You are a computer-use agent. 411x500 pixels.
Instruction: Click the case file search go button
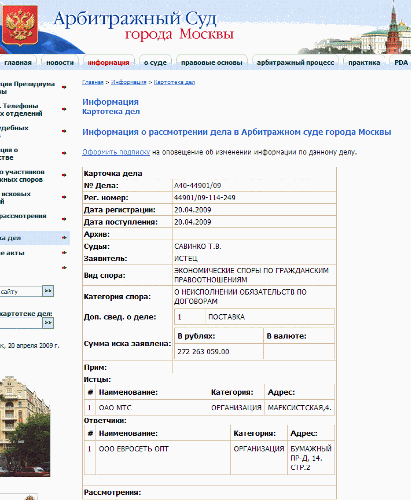[48, 323]
